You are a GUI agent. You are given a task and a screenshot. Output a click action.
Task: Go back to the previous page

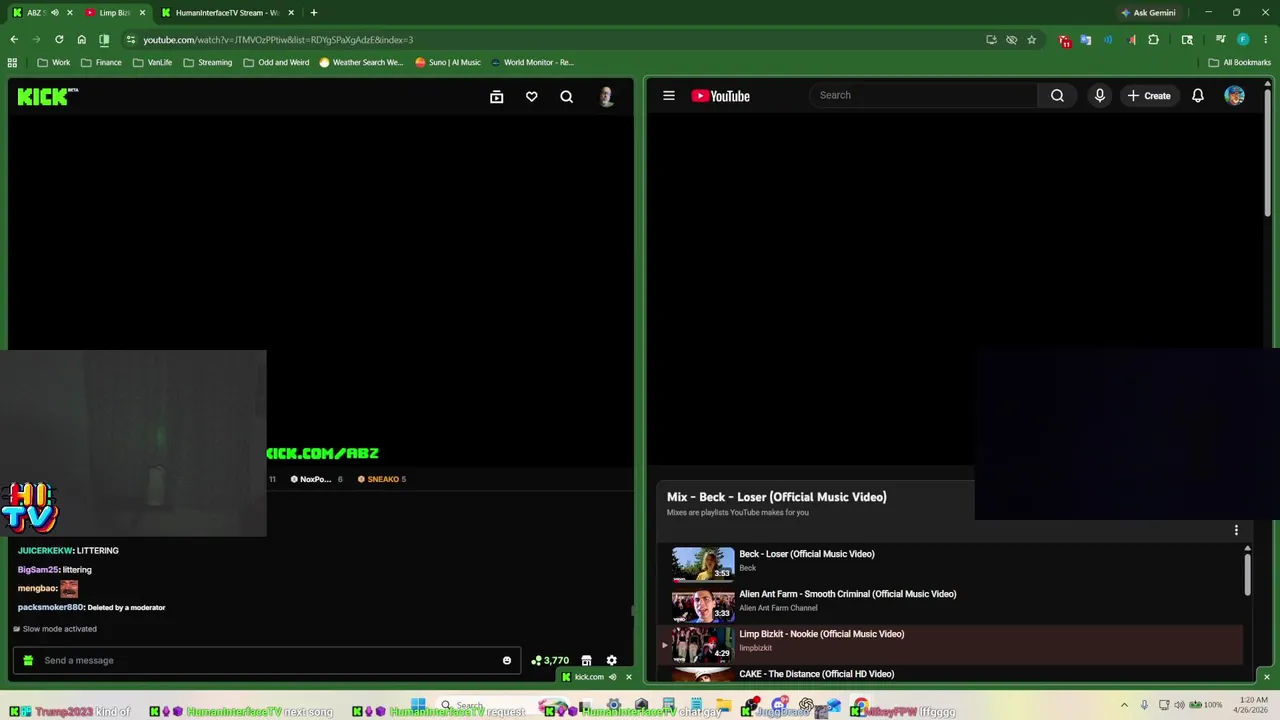point(14,40)
